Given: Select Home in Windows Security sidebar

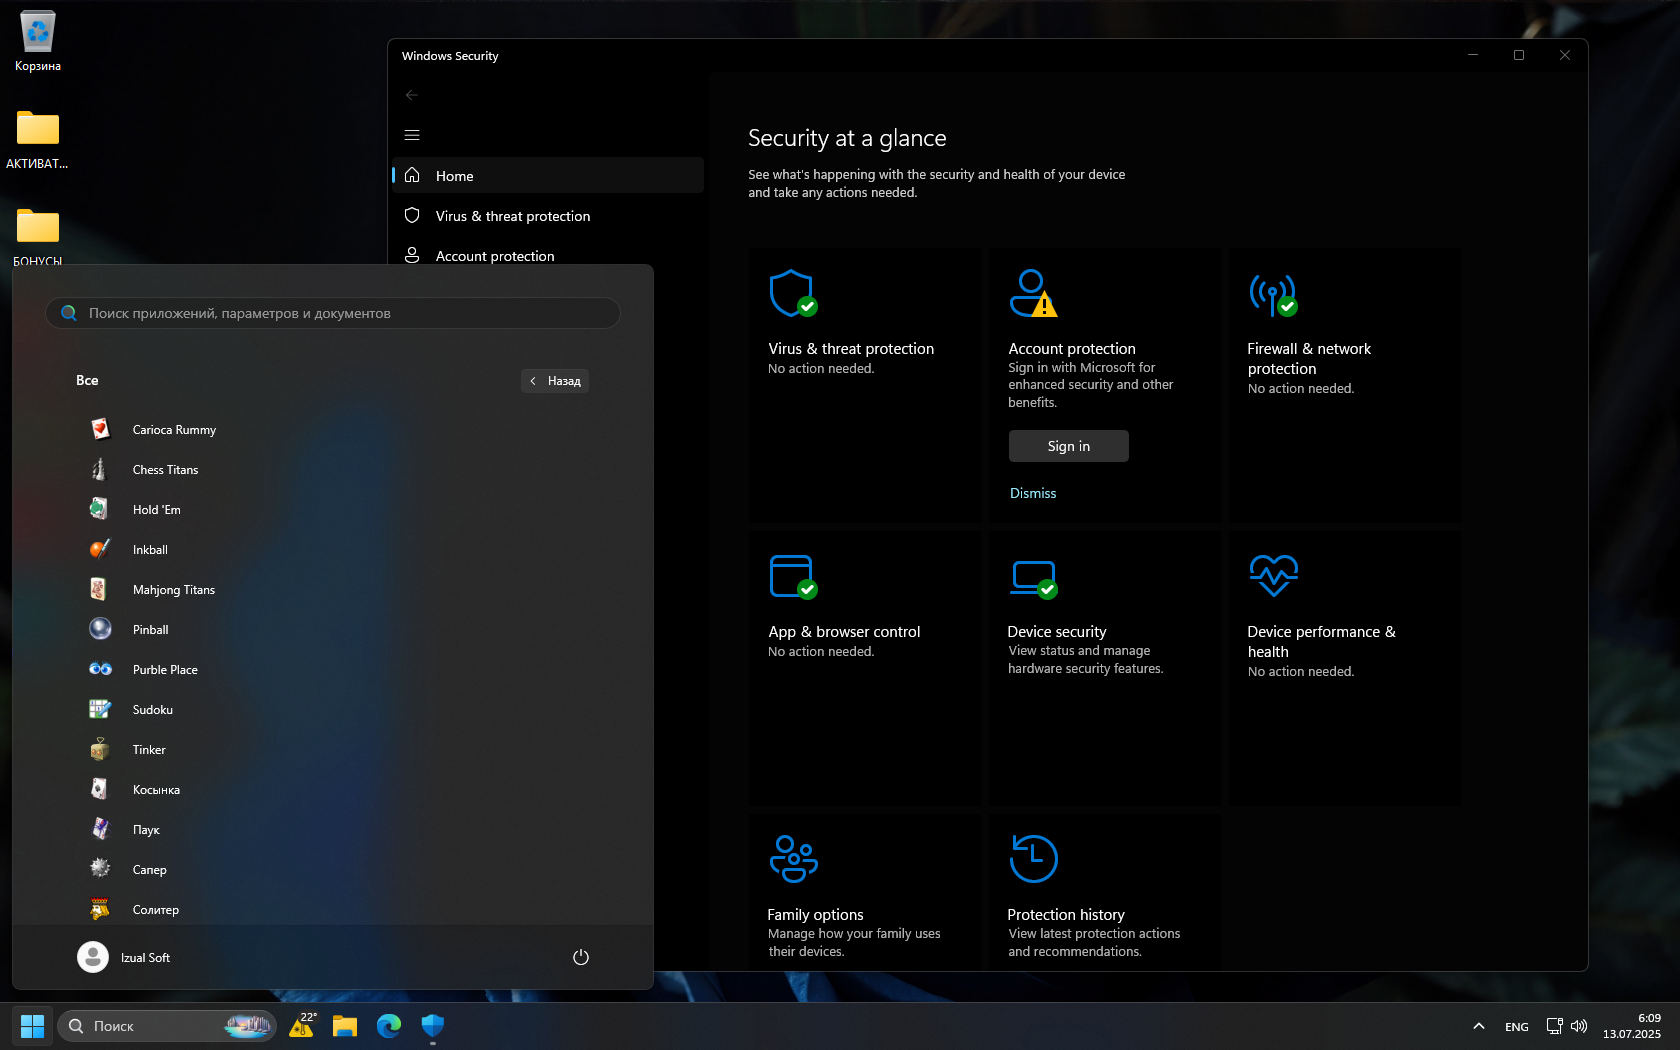Looking at the screenshot, I should [548, 175].
